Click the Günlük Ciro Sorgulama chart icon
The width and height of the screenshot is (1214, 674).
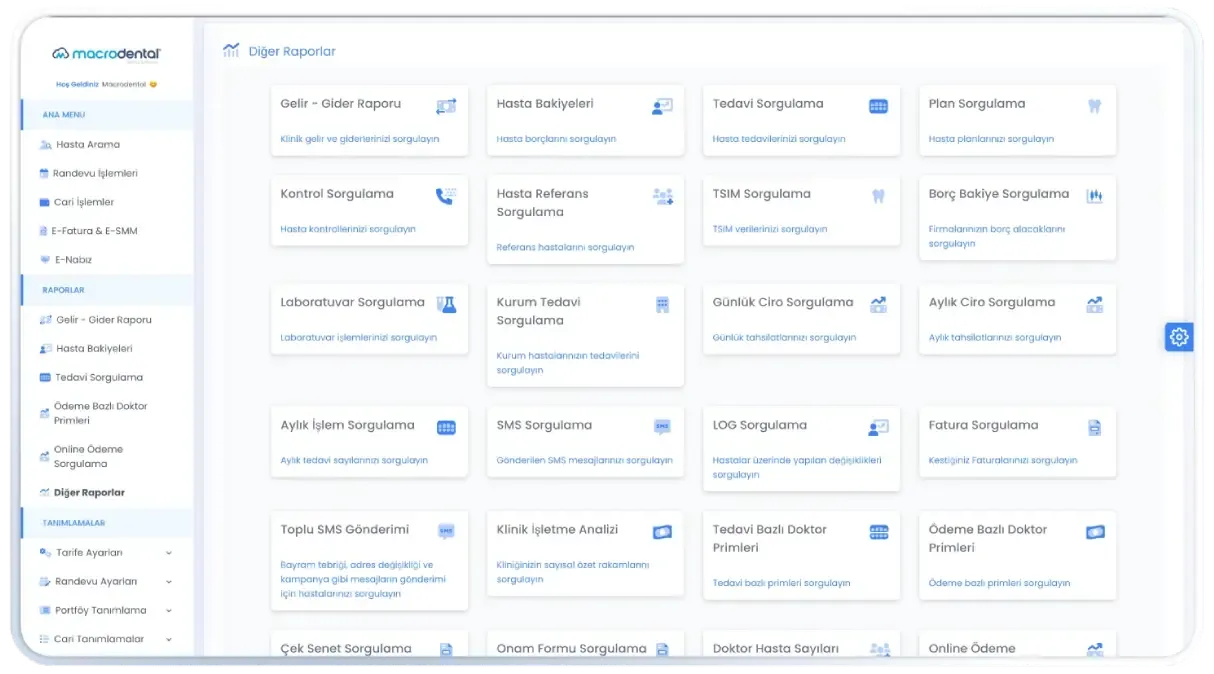(878, 304)
